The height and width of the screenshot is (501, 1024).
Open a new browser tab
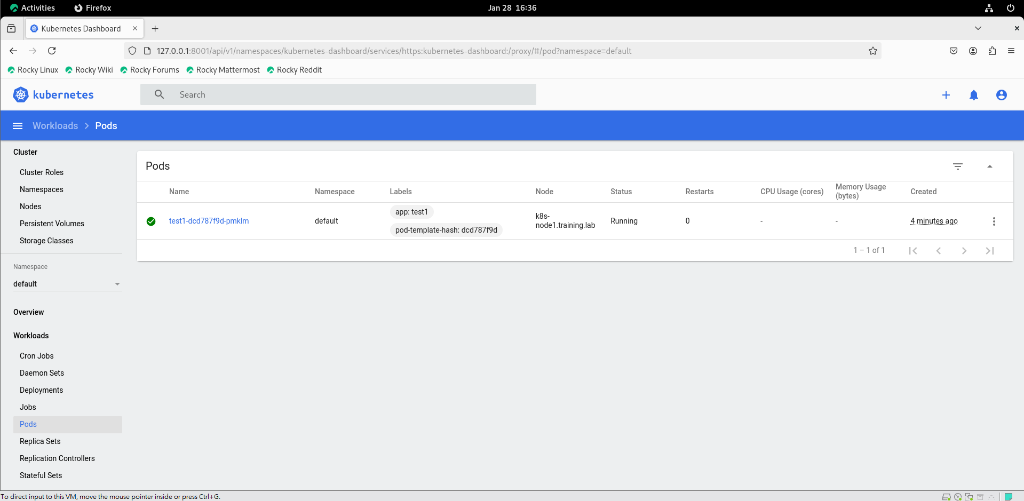click(x=155, y=29)
